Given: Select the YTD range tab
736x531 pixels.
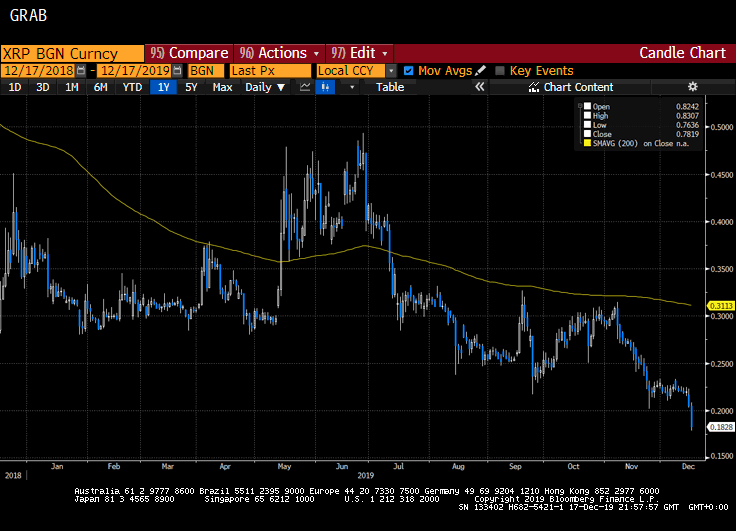Looking at the screenshot, I should point(132,87).
